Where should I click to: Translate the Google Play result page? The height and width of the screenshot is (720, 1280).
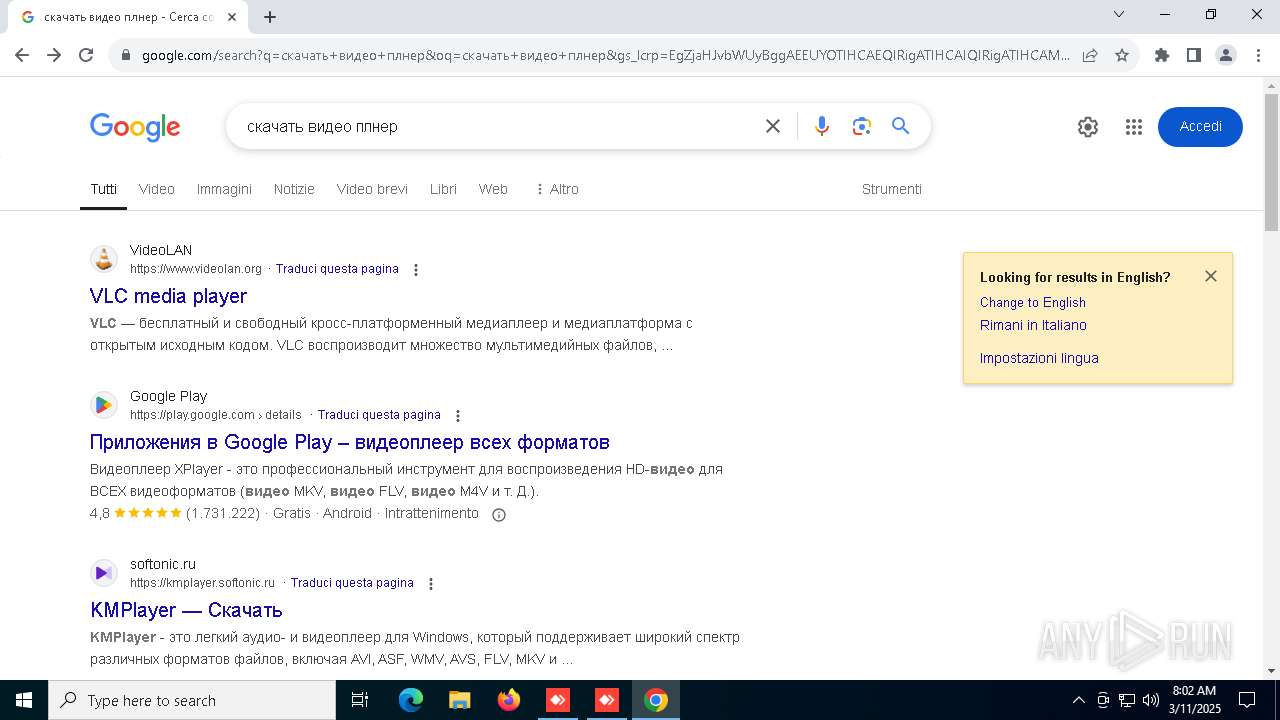point(379,415)
